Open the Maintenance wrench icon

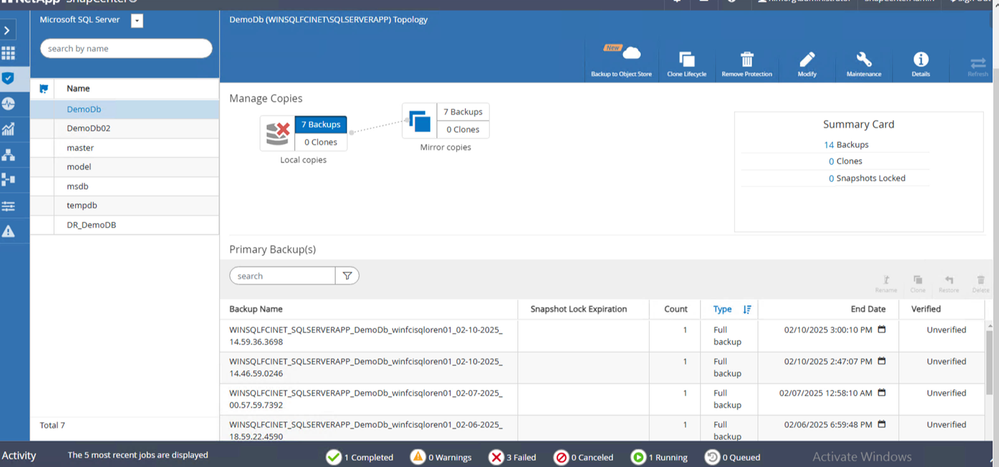coord(864,60)
